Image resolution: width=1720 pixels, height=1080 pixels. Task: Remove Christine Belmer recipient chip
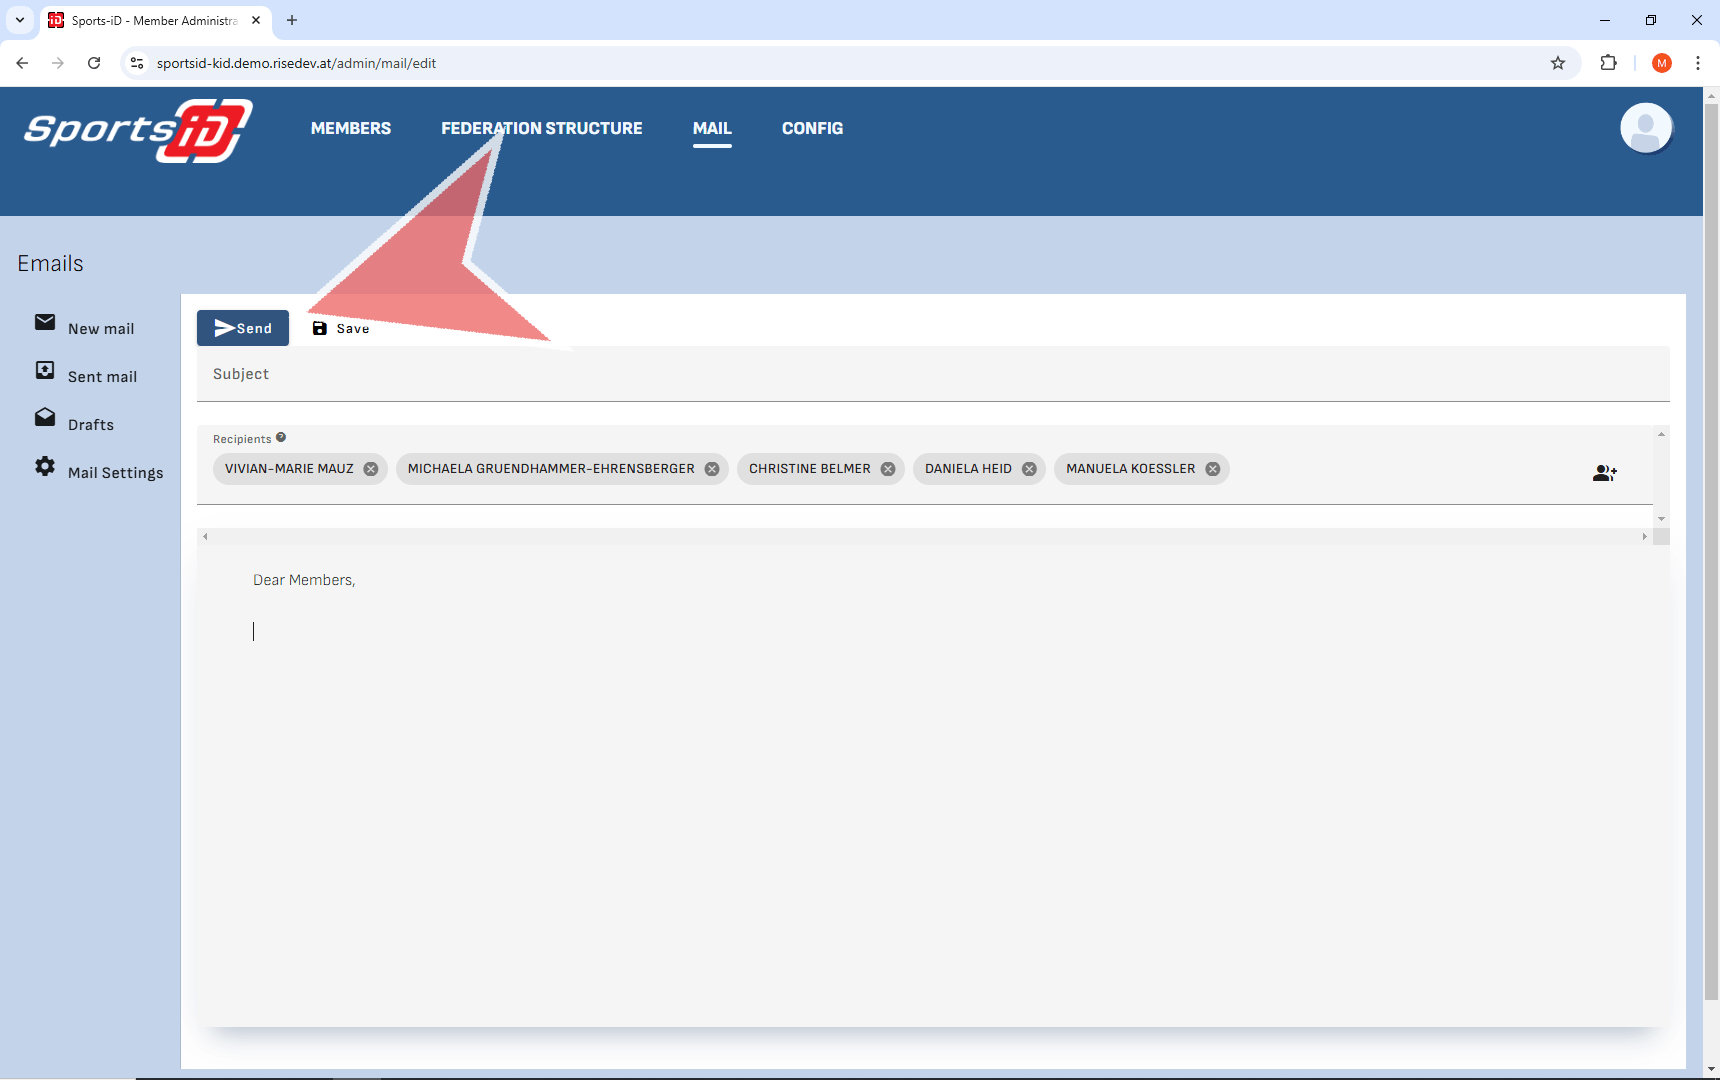coord(888,469)
